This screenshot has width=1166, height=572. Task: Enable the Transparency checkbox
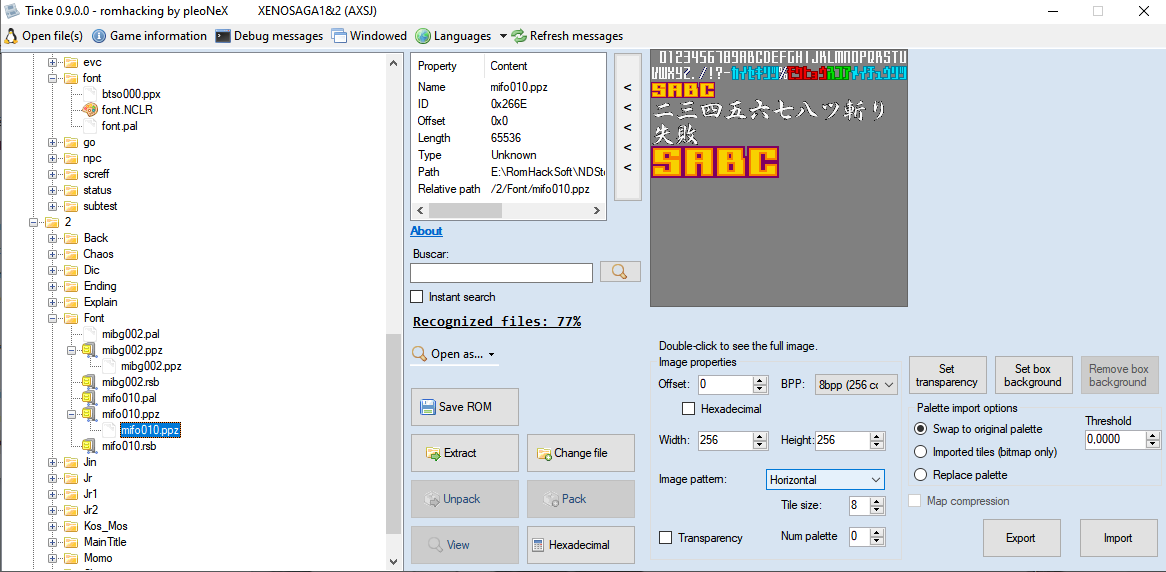click(x=666, y=538)
